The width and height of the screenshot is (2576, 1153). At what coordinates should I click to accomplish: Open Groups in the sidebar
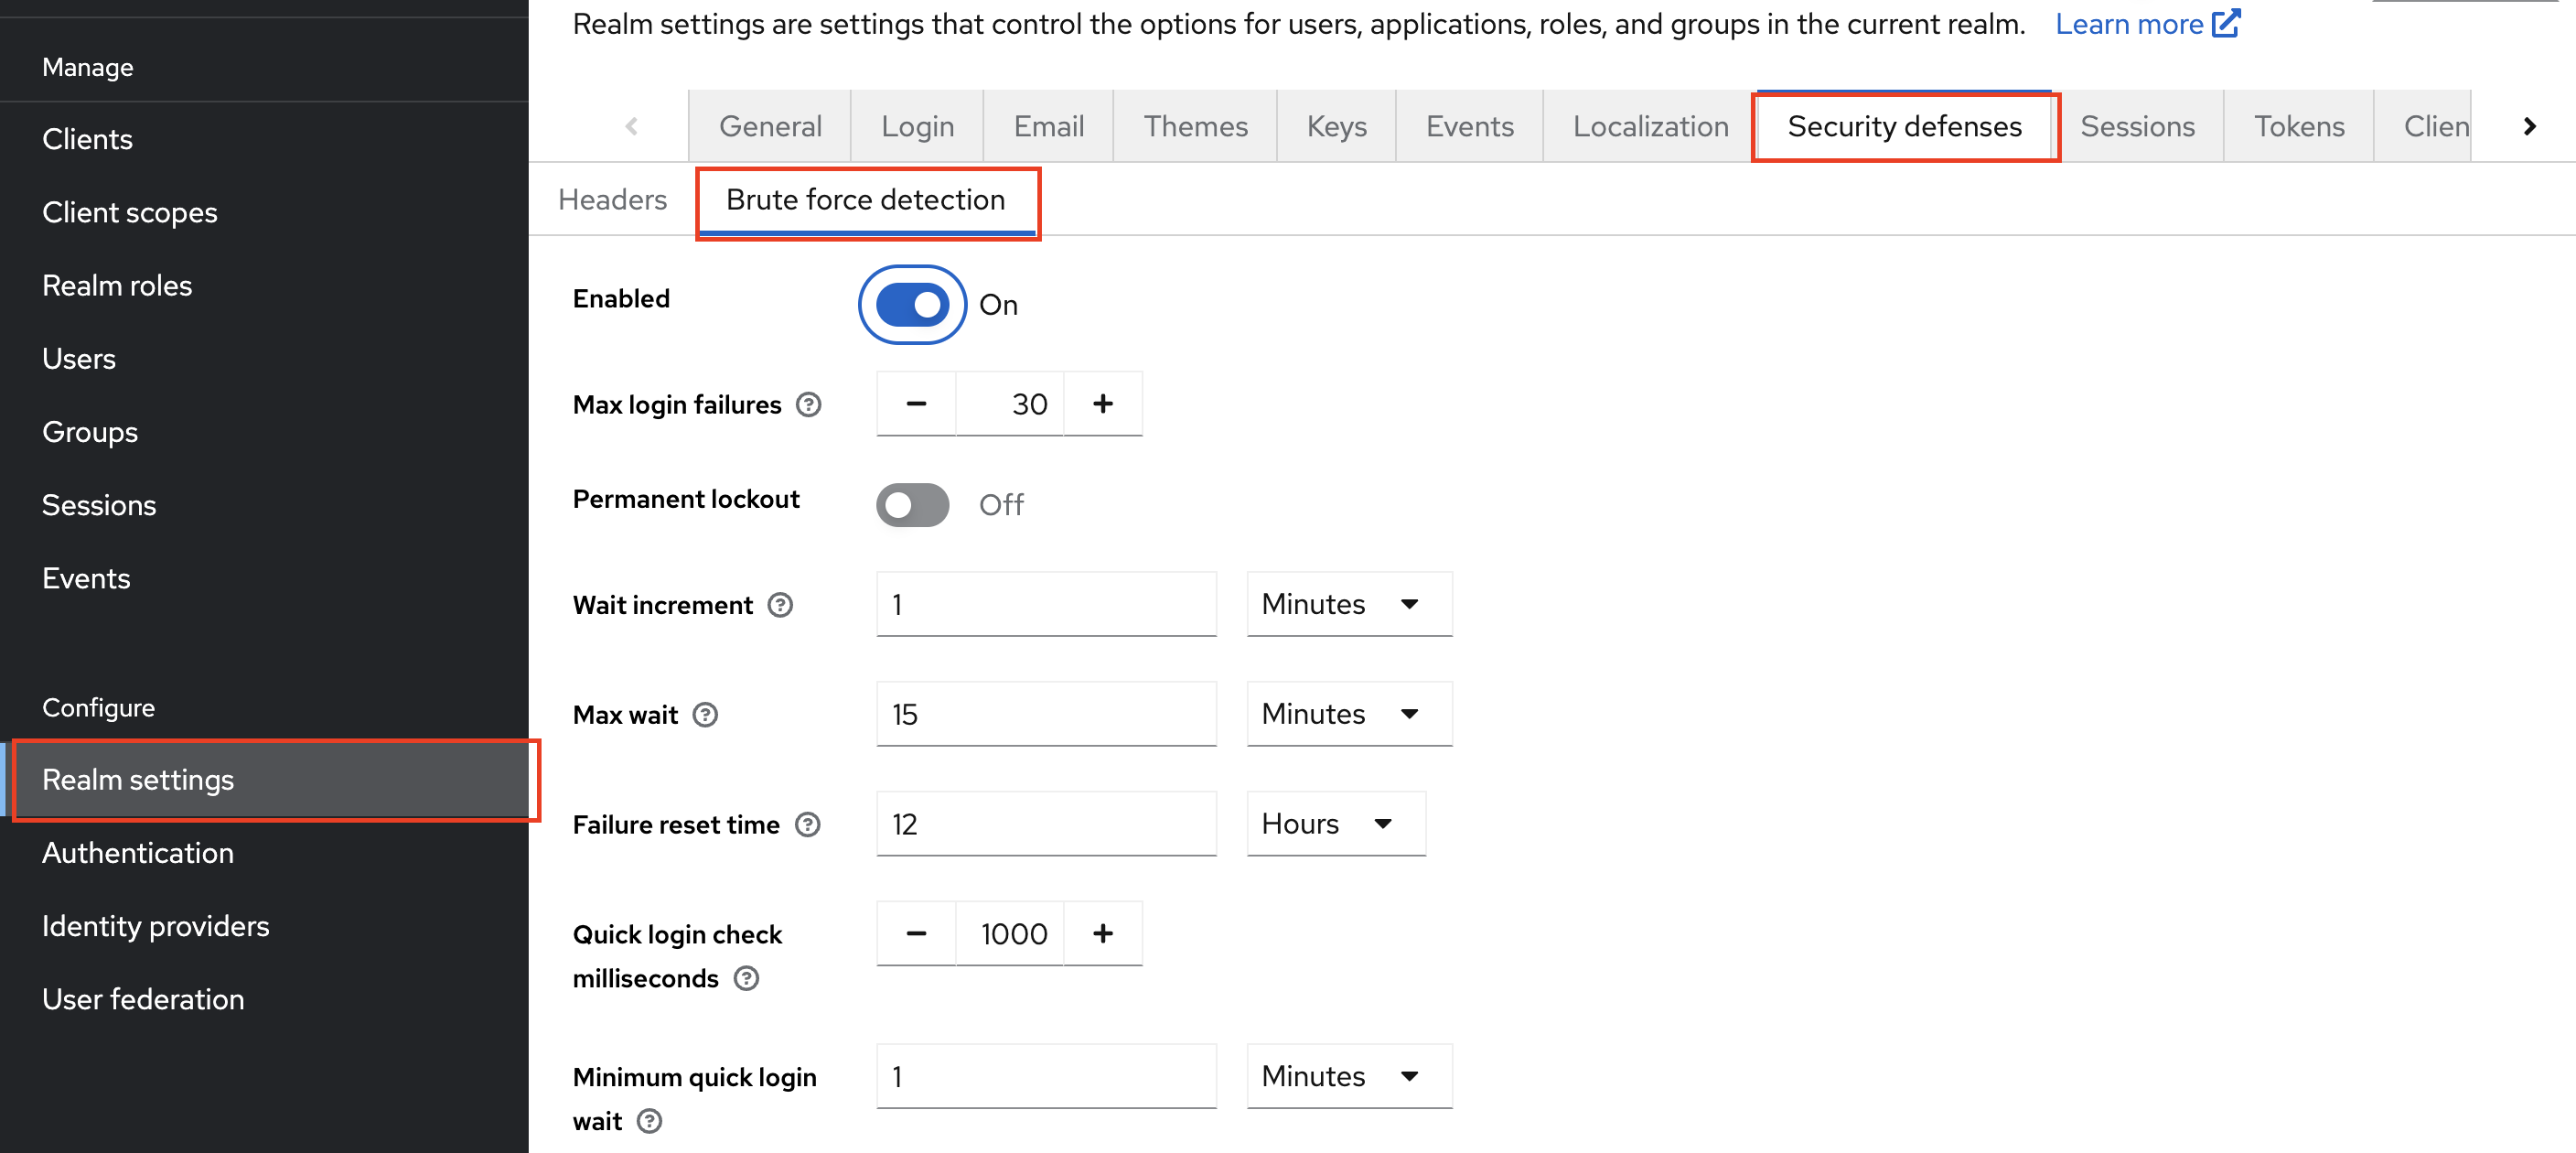(x=264, y=431)
